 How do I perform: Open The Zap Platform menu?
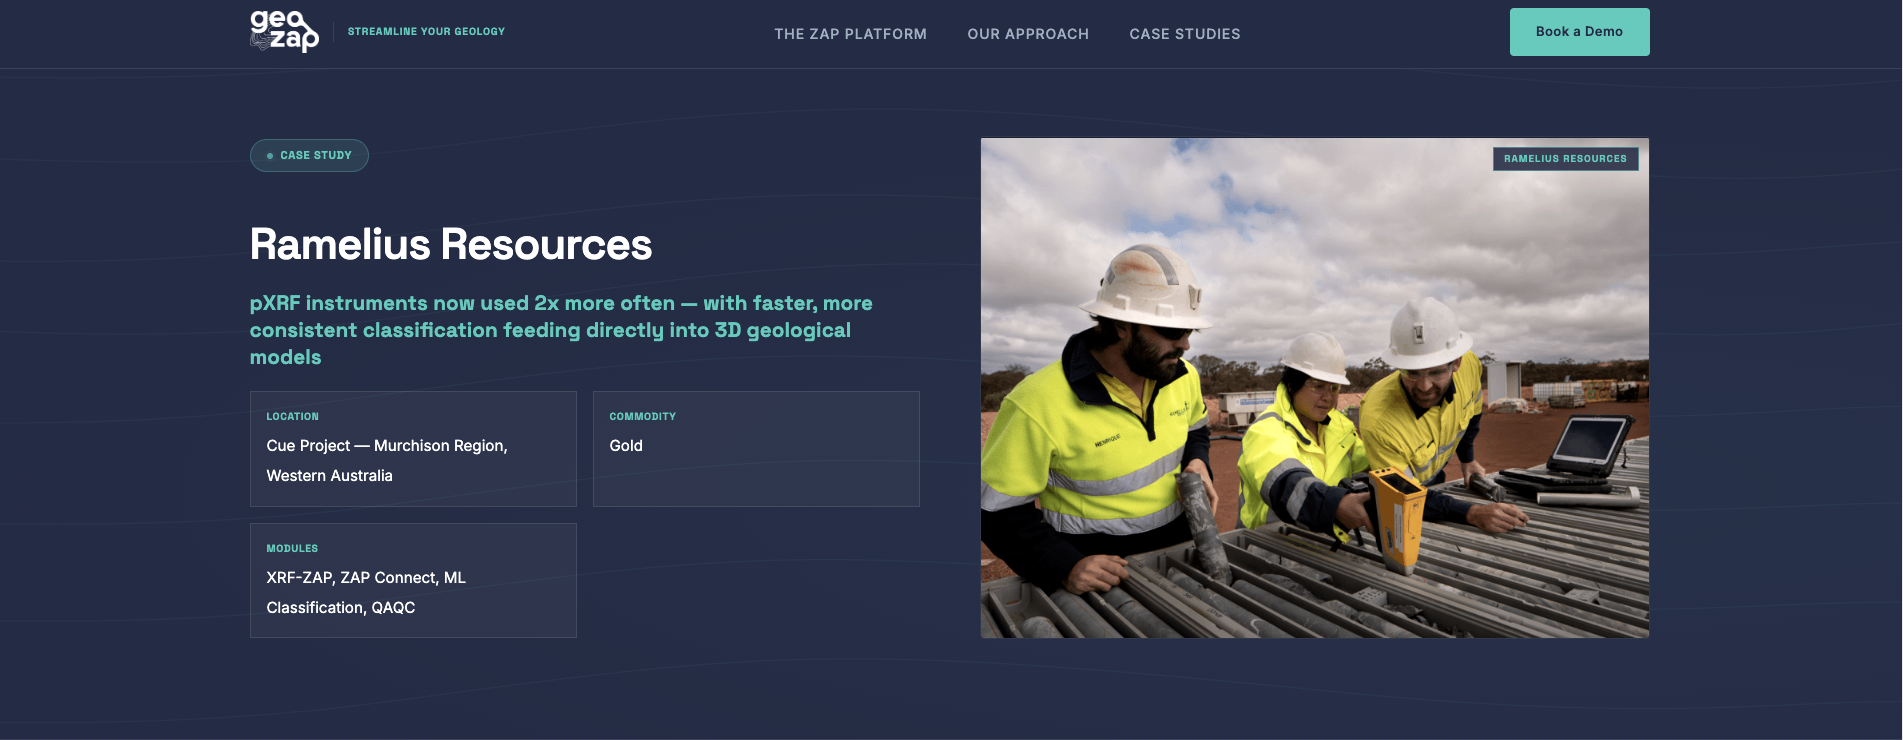pos(850,34)
